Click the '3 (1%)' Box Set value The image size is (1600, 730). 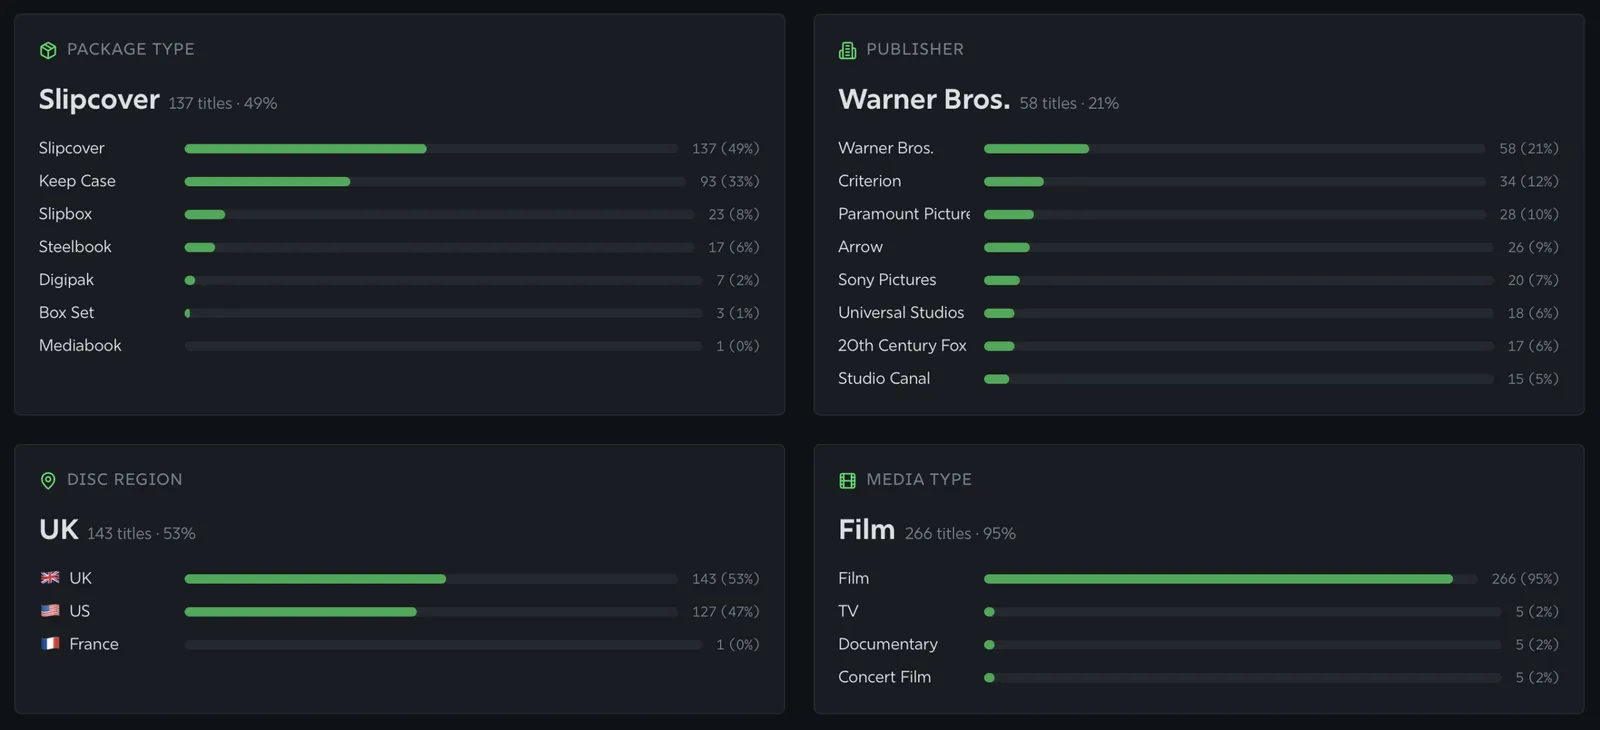click(x=738, y=313)
